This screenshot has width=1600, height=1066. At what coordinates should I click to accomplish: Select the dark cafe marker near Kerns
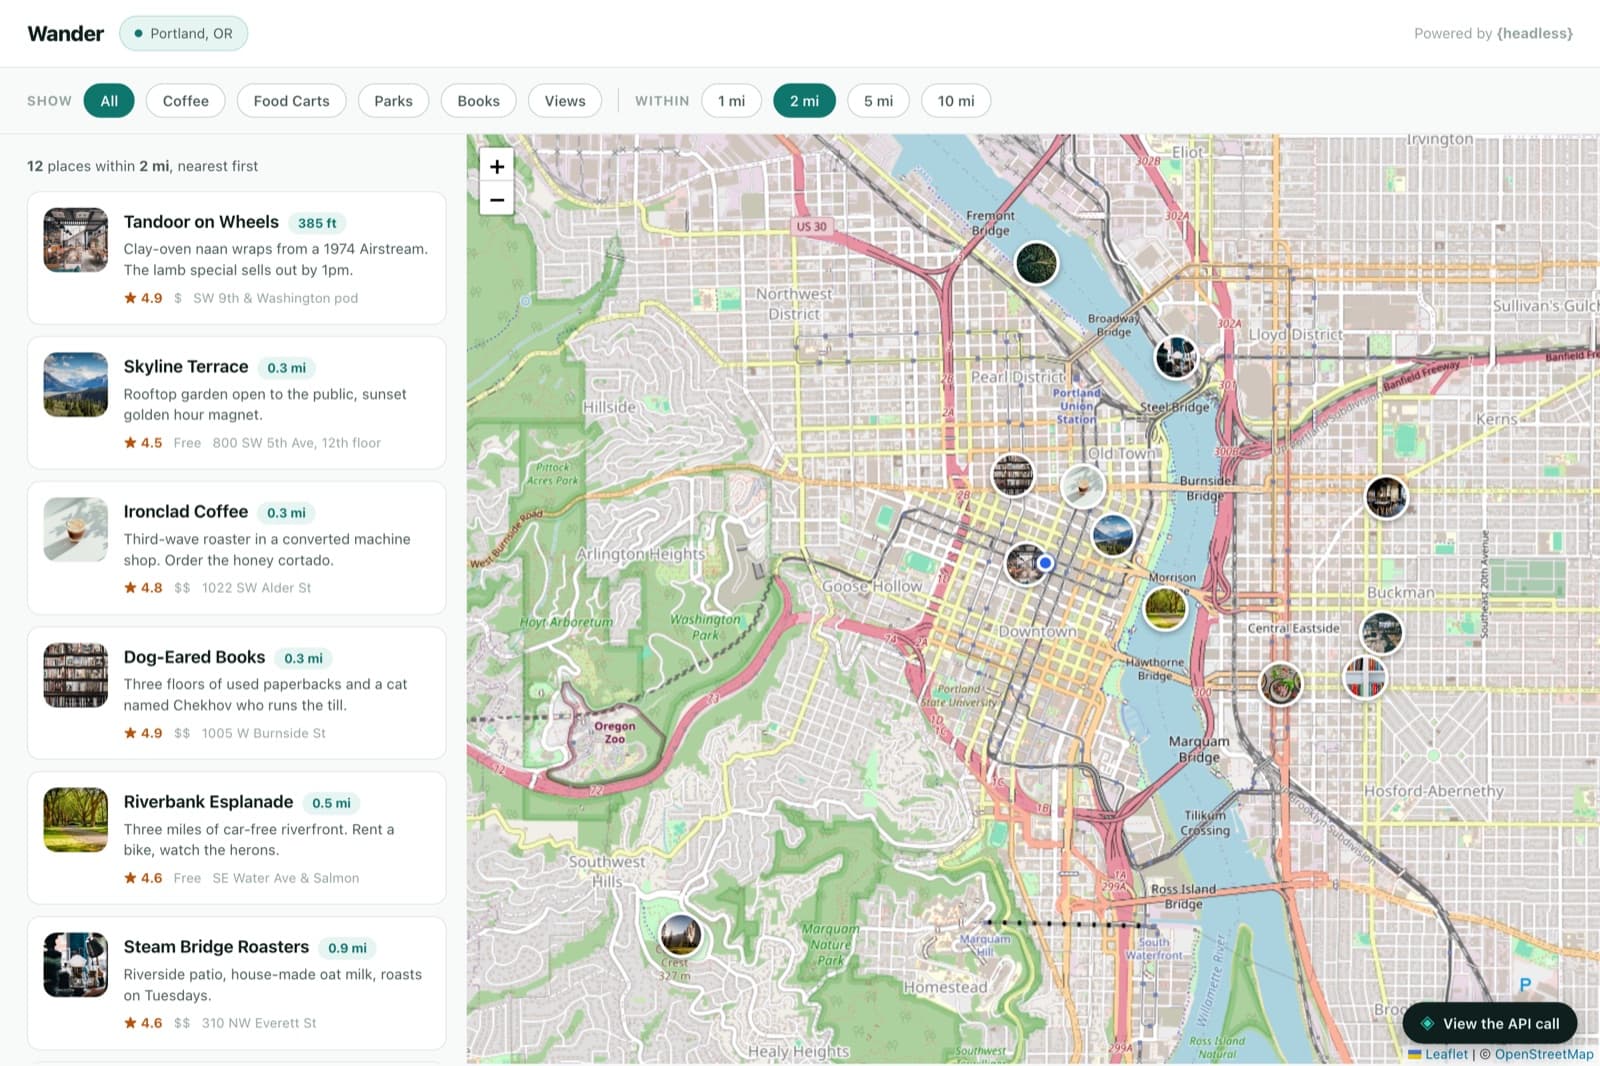click(1386, 497)
